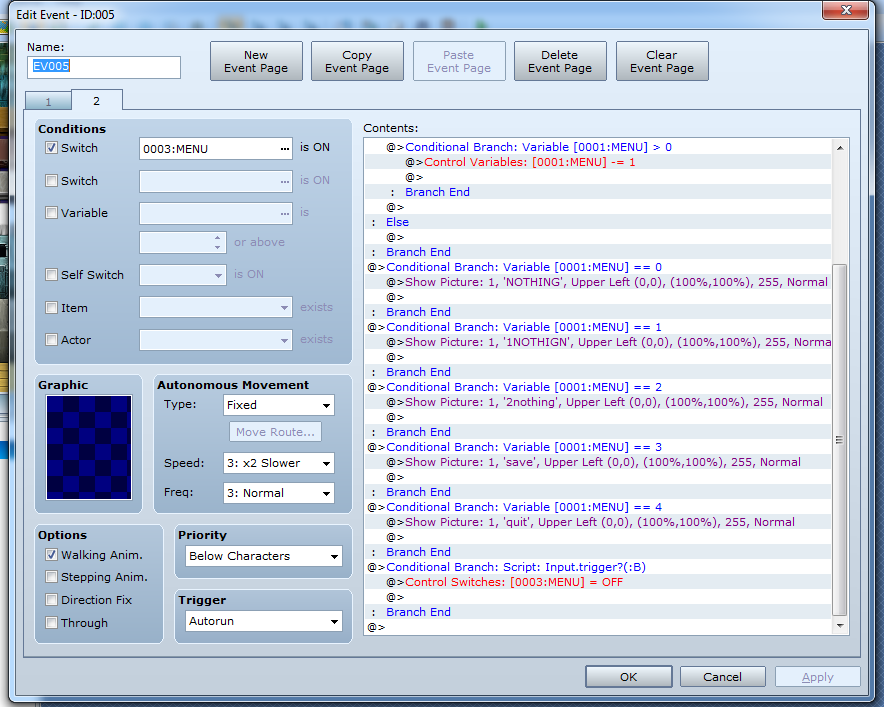Enable the Stepping Anim. option
884x707 pixels.
point(51,577)
